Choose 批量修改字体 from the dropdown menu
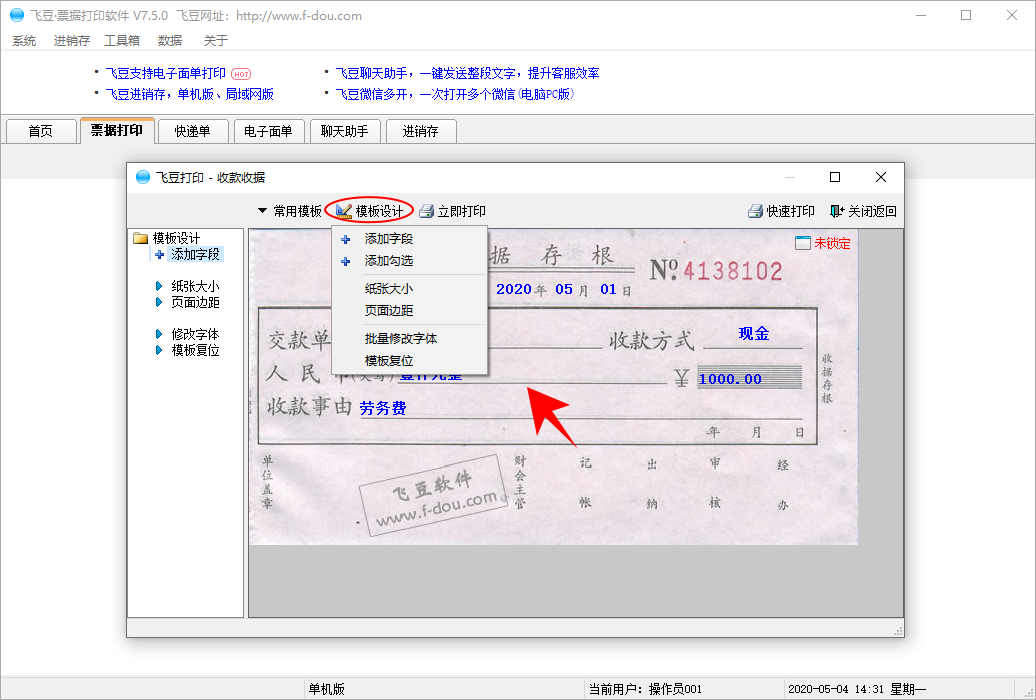1036x700 pixels. [x=410, y=338]
